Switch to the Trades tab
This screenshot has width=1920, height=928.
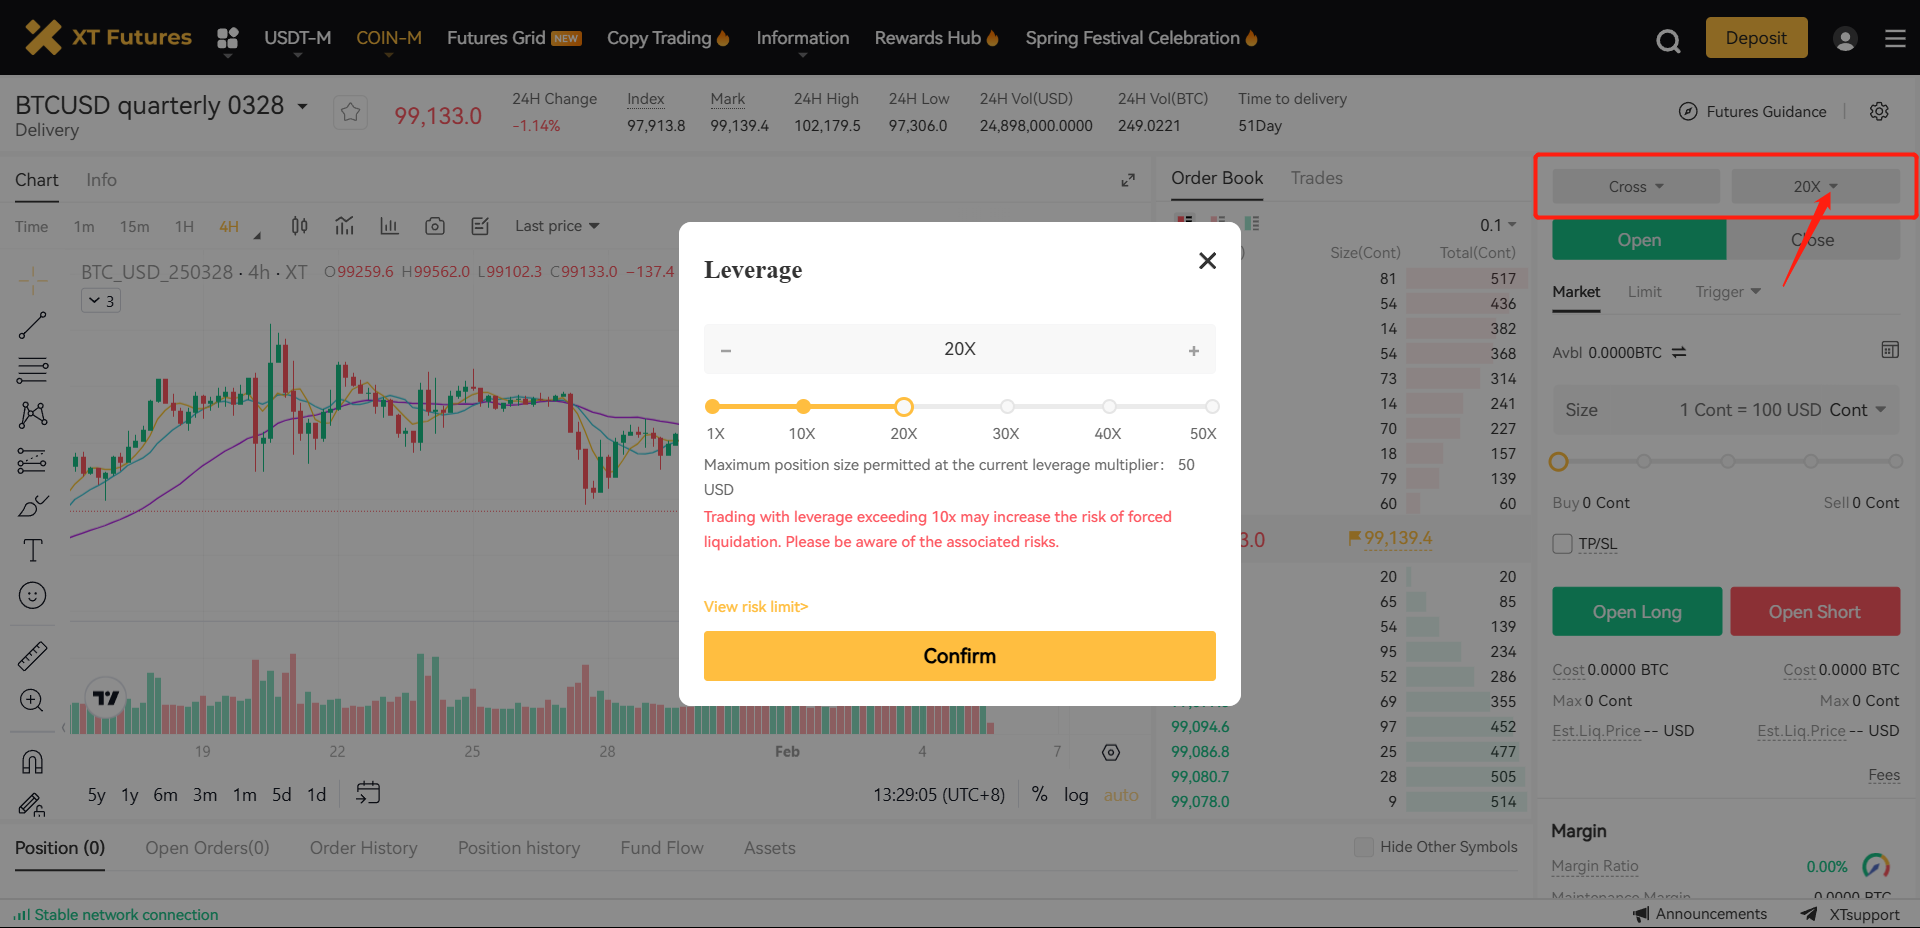pyautogui.click(x=1316, y=178)
